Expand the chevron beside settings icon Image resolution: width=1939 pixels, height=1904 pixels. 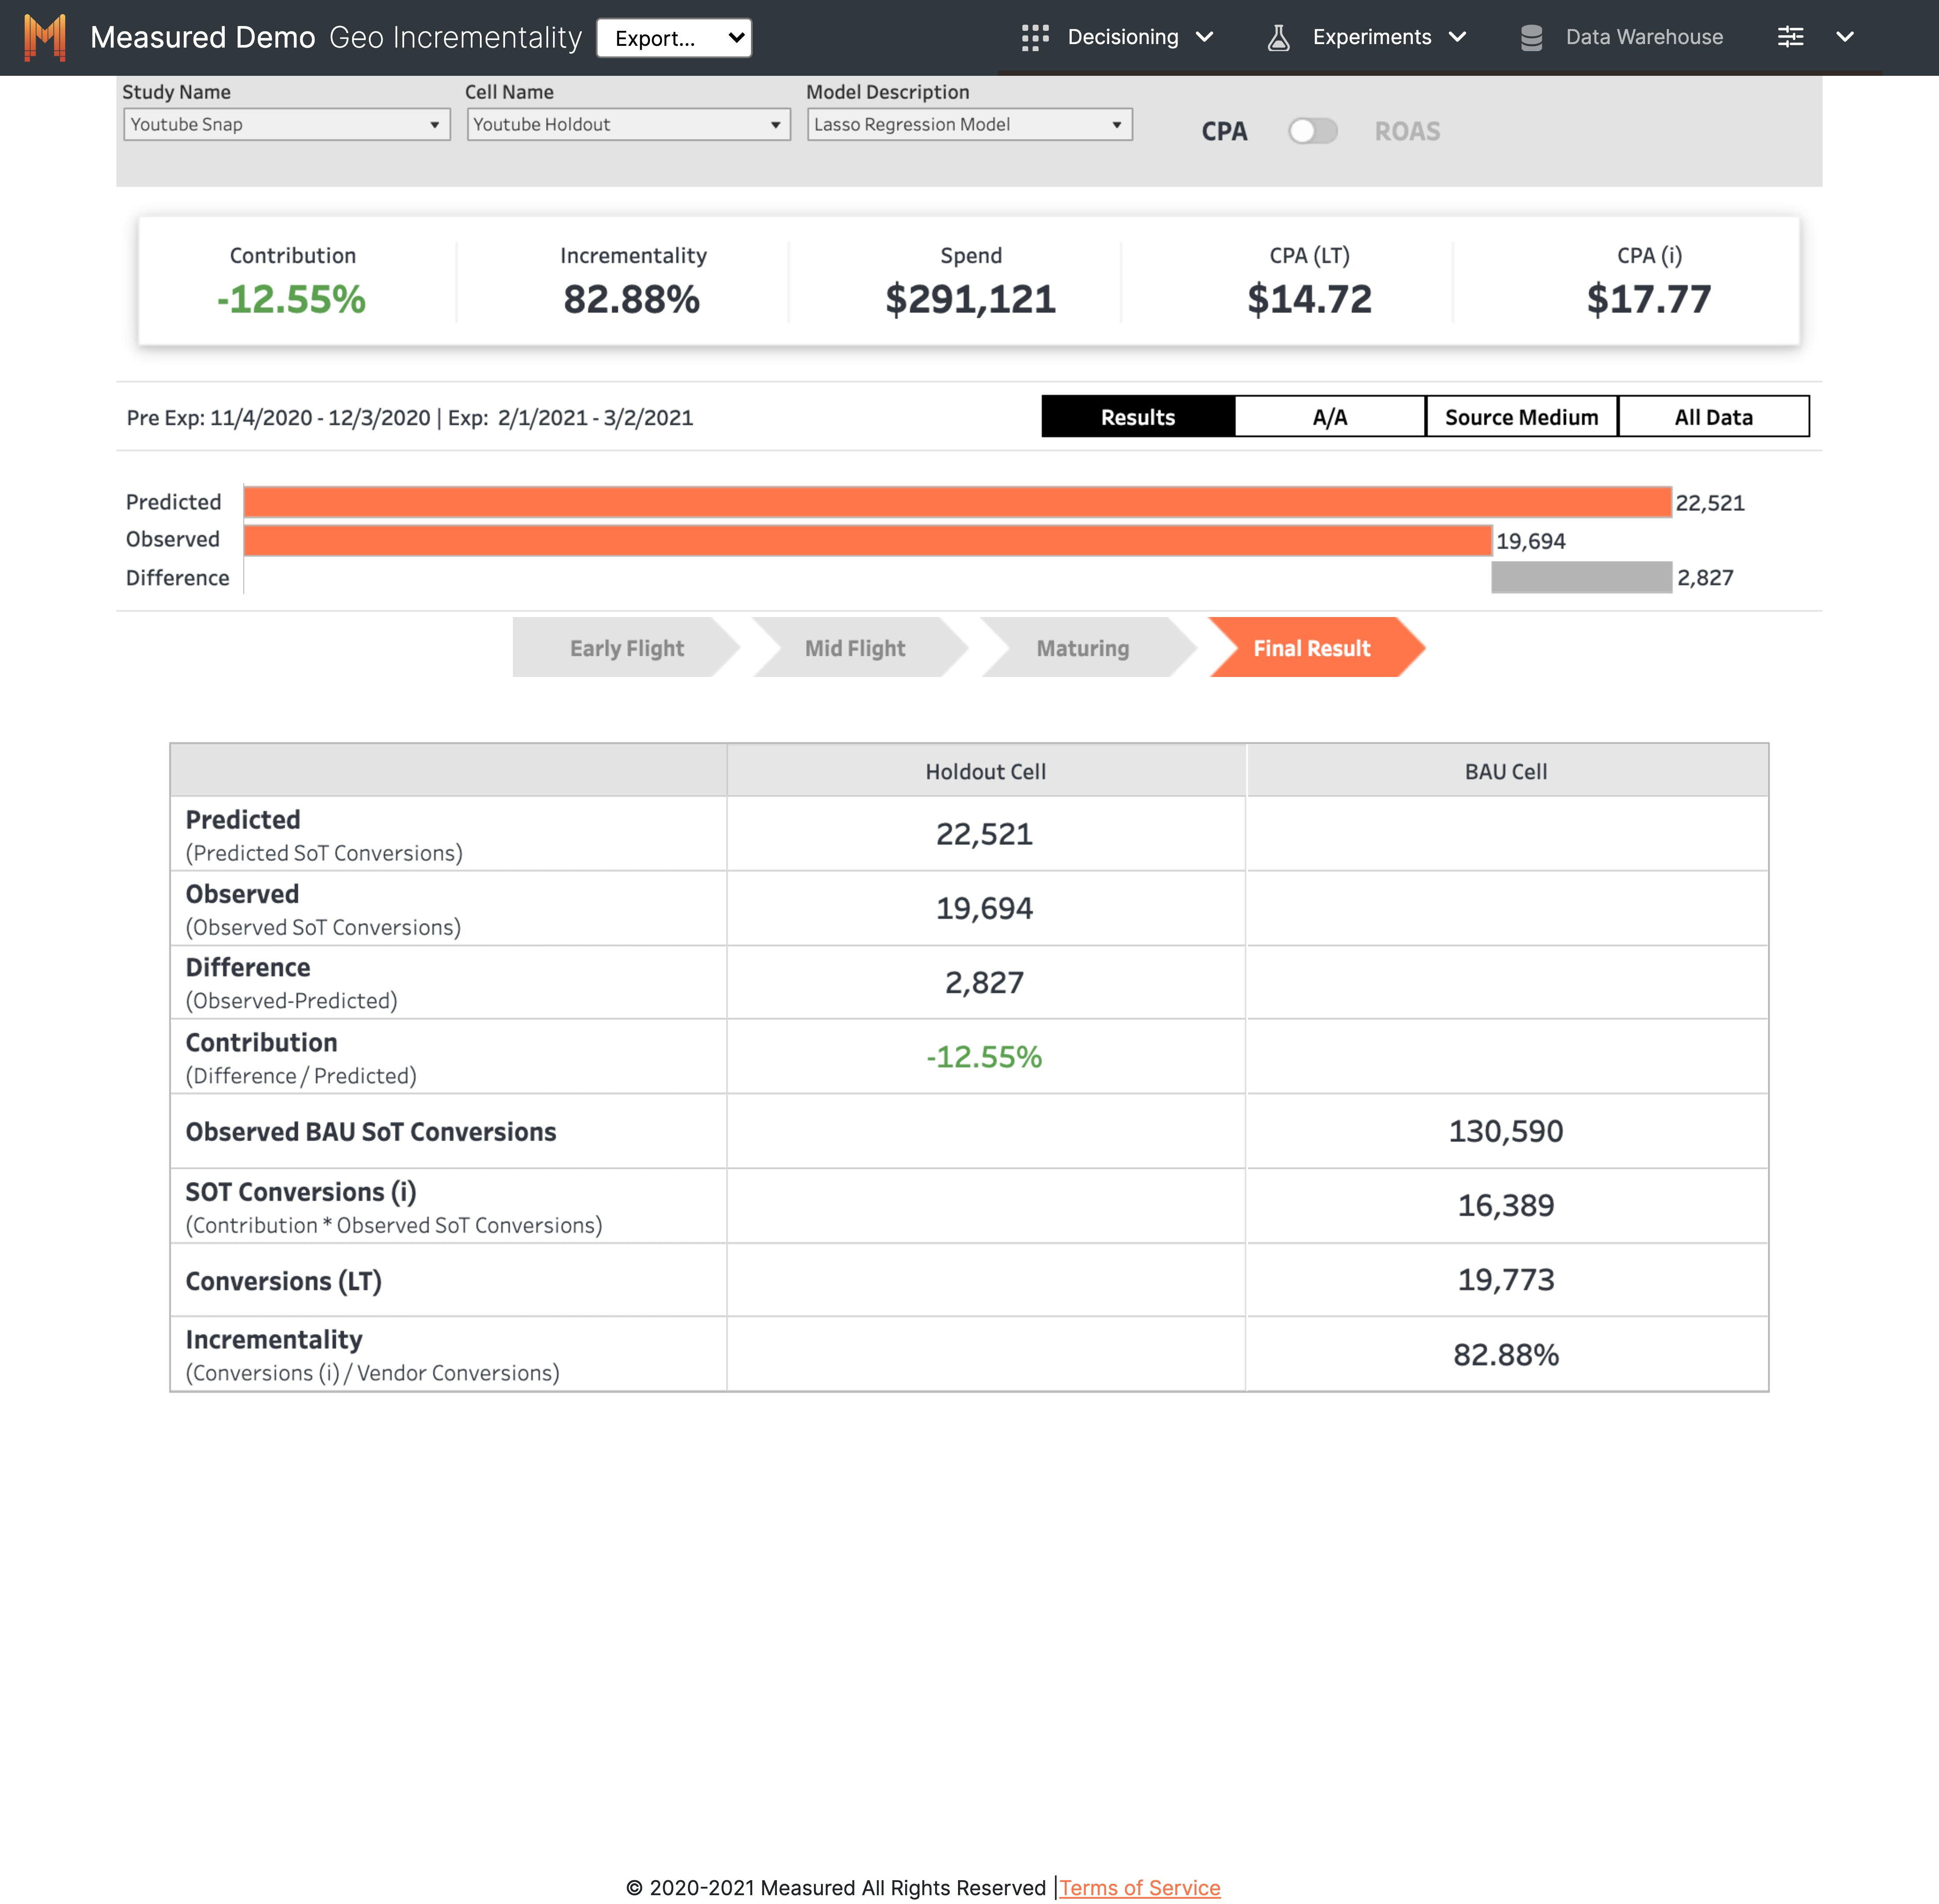[1845, 37]
